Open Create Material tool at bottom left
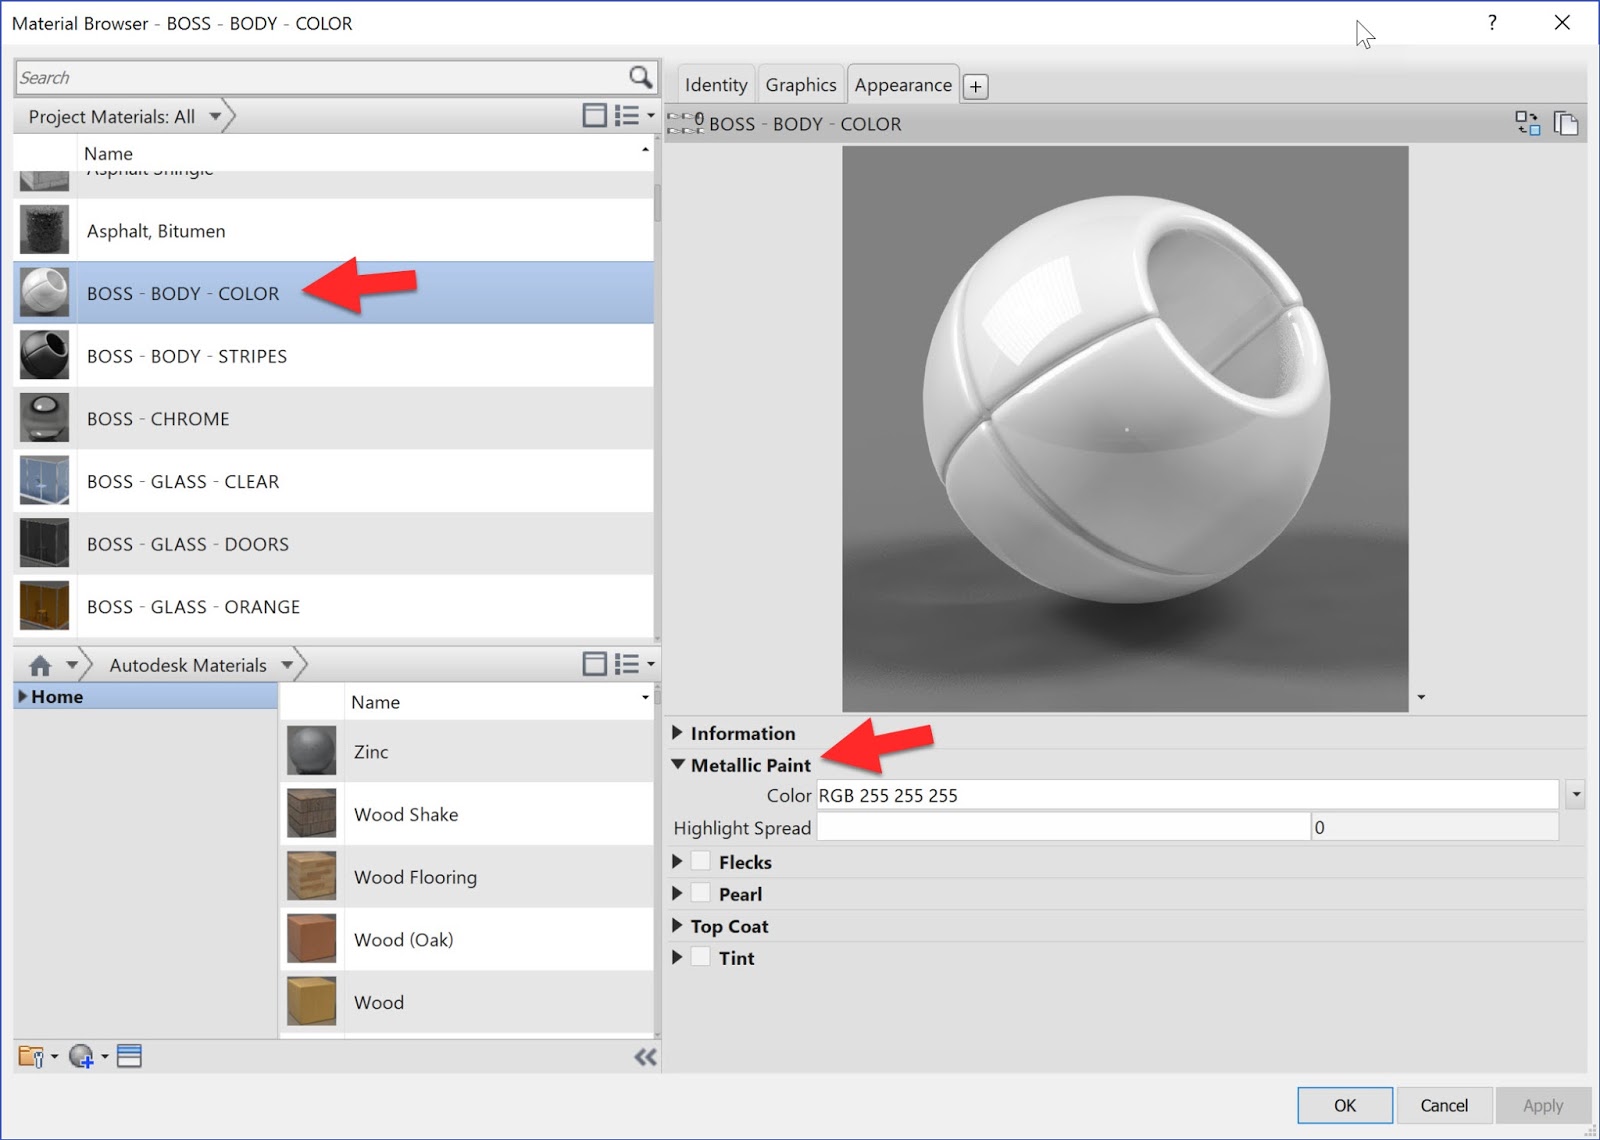The height and width of the screenshot is (1140, 1600). [x=83, y=1056]
